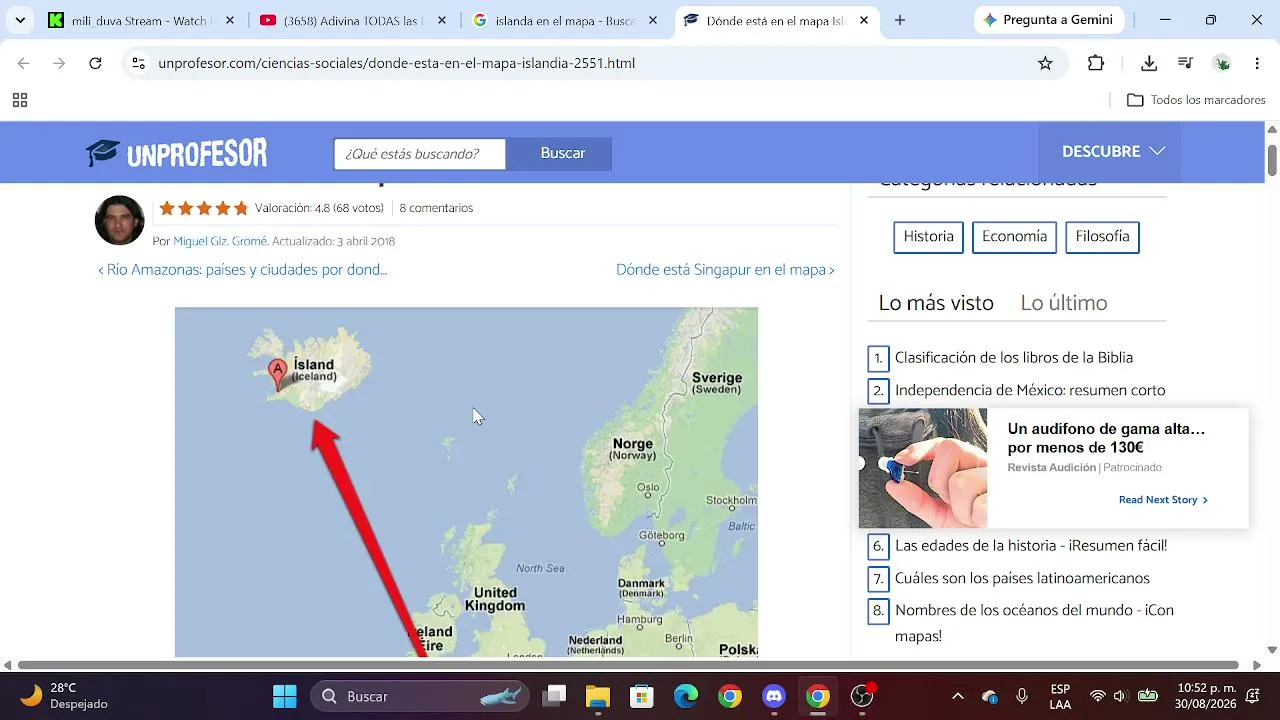
Task: Open File Explorer from the taskbar
Action: click(598, 696)
